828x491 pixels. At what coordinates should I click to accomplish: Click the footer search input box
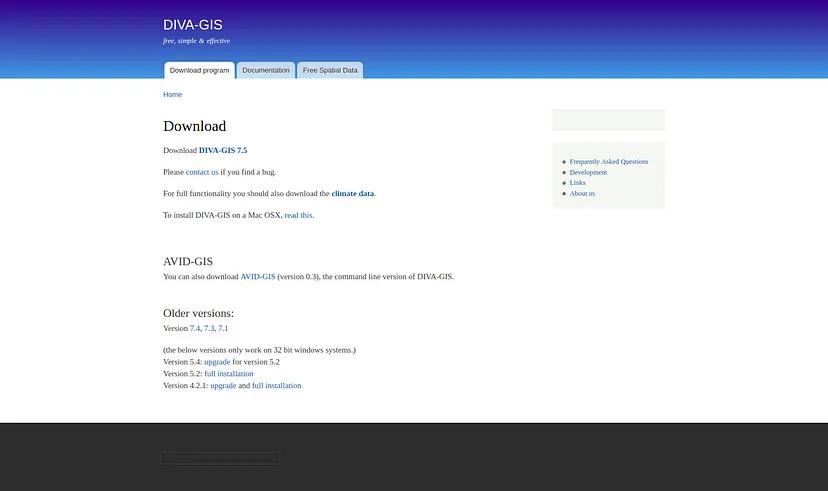click(220, 458)
